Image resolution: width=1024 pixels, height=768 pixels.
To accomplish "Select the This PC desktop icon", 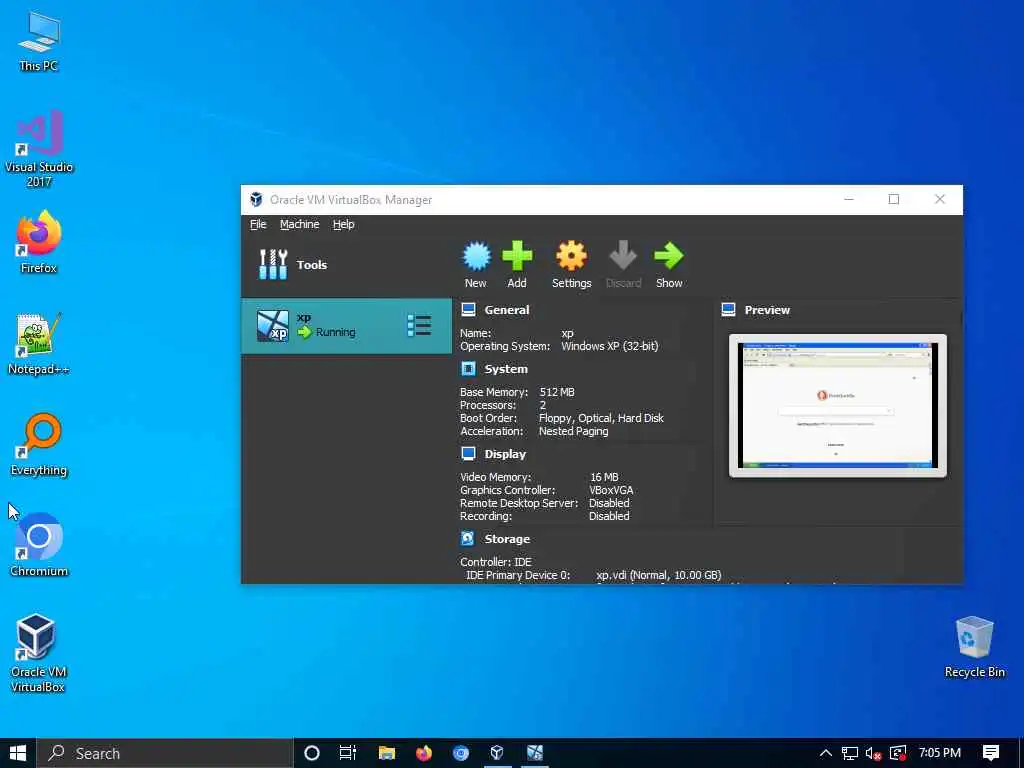I will (39, 42).
